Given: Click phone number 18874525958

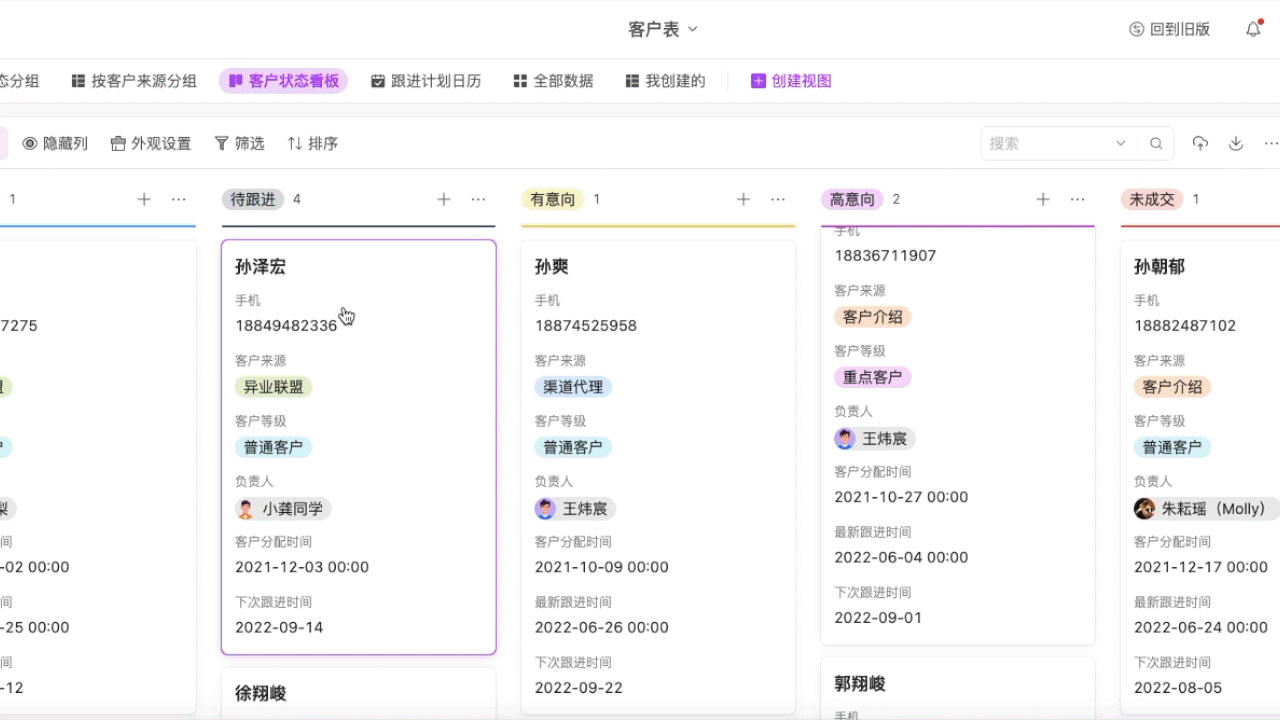Looking at the screenshot, I should pyautogui.click(x=586, y=326).
